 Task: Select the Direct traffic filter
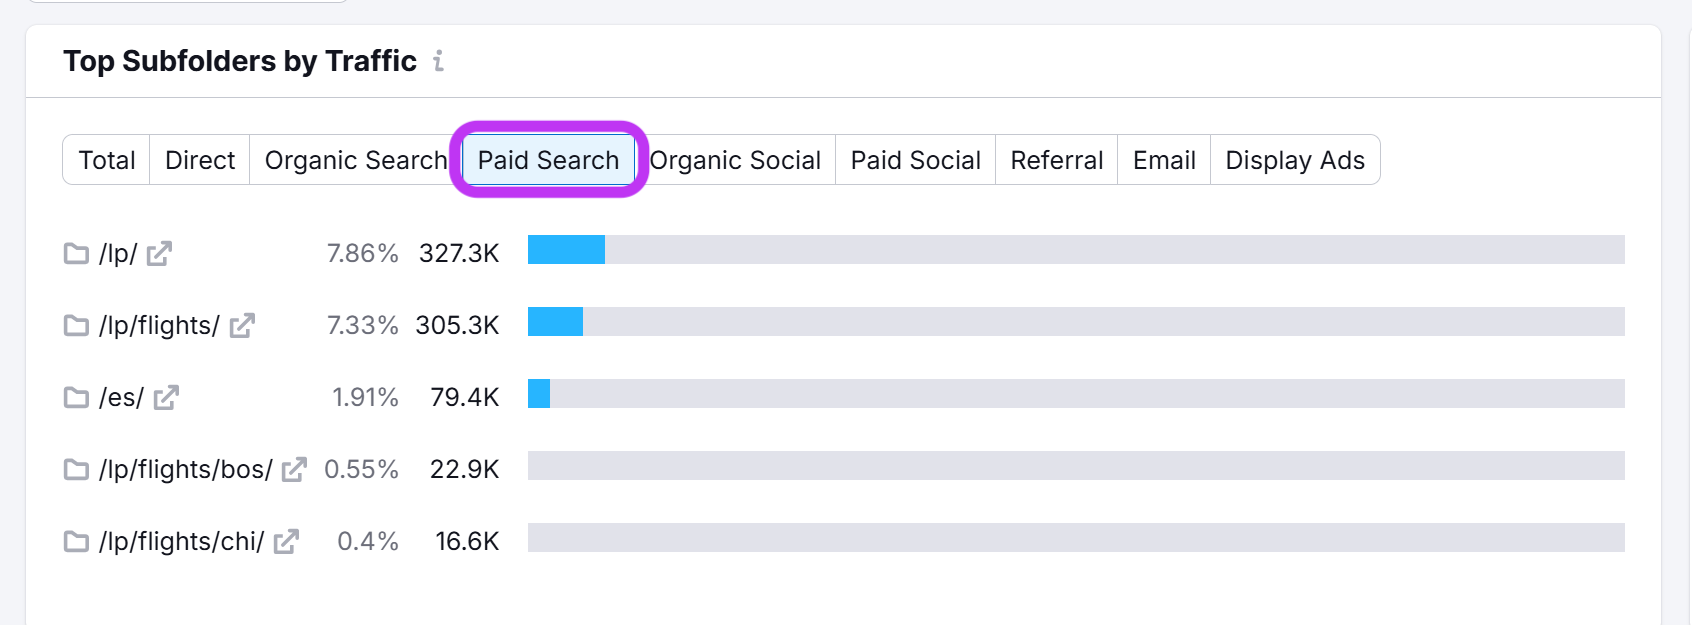[198, 159]
